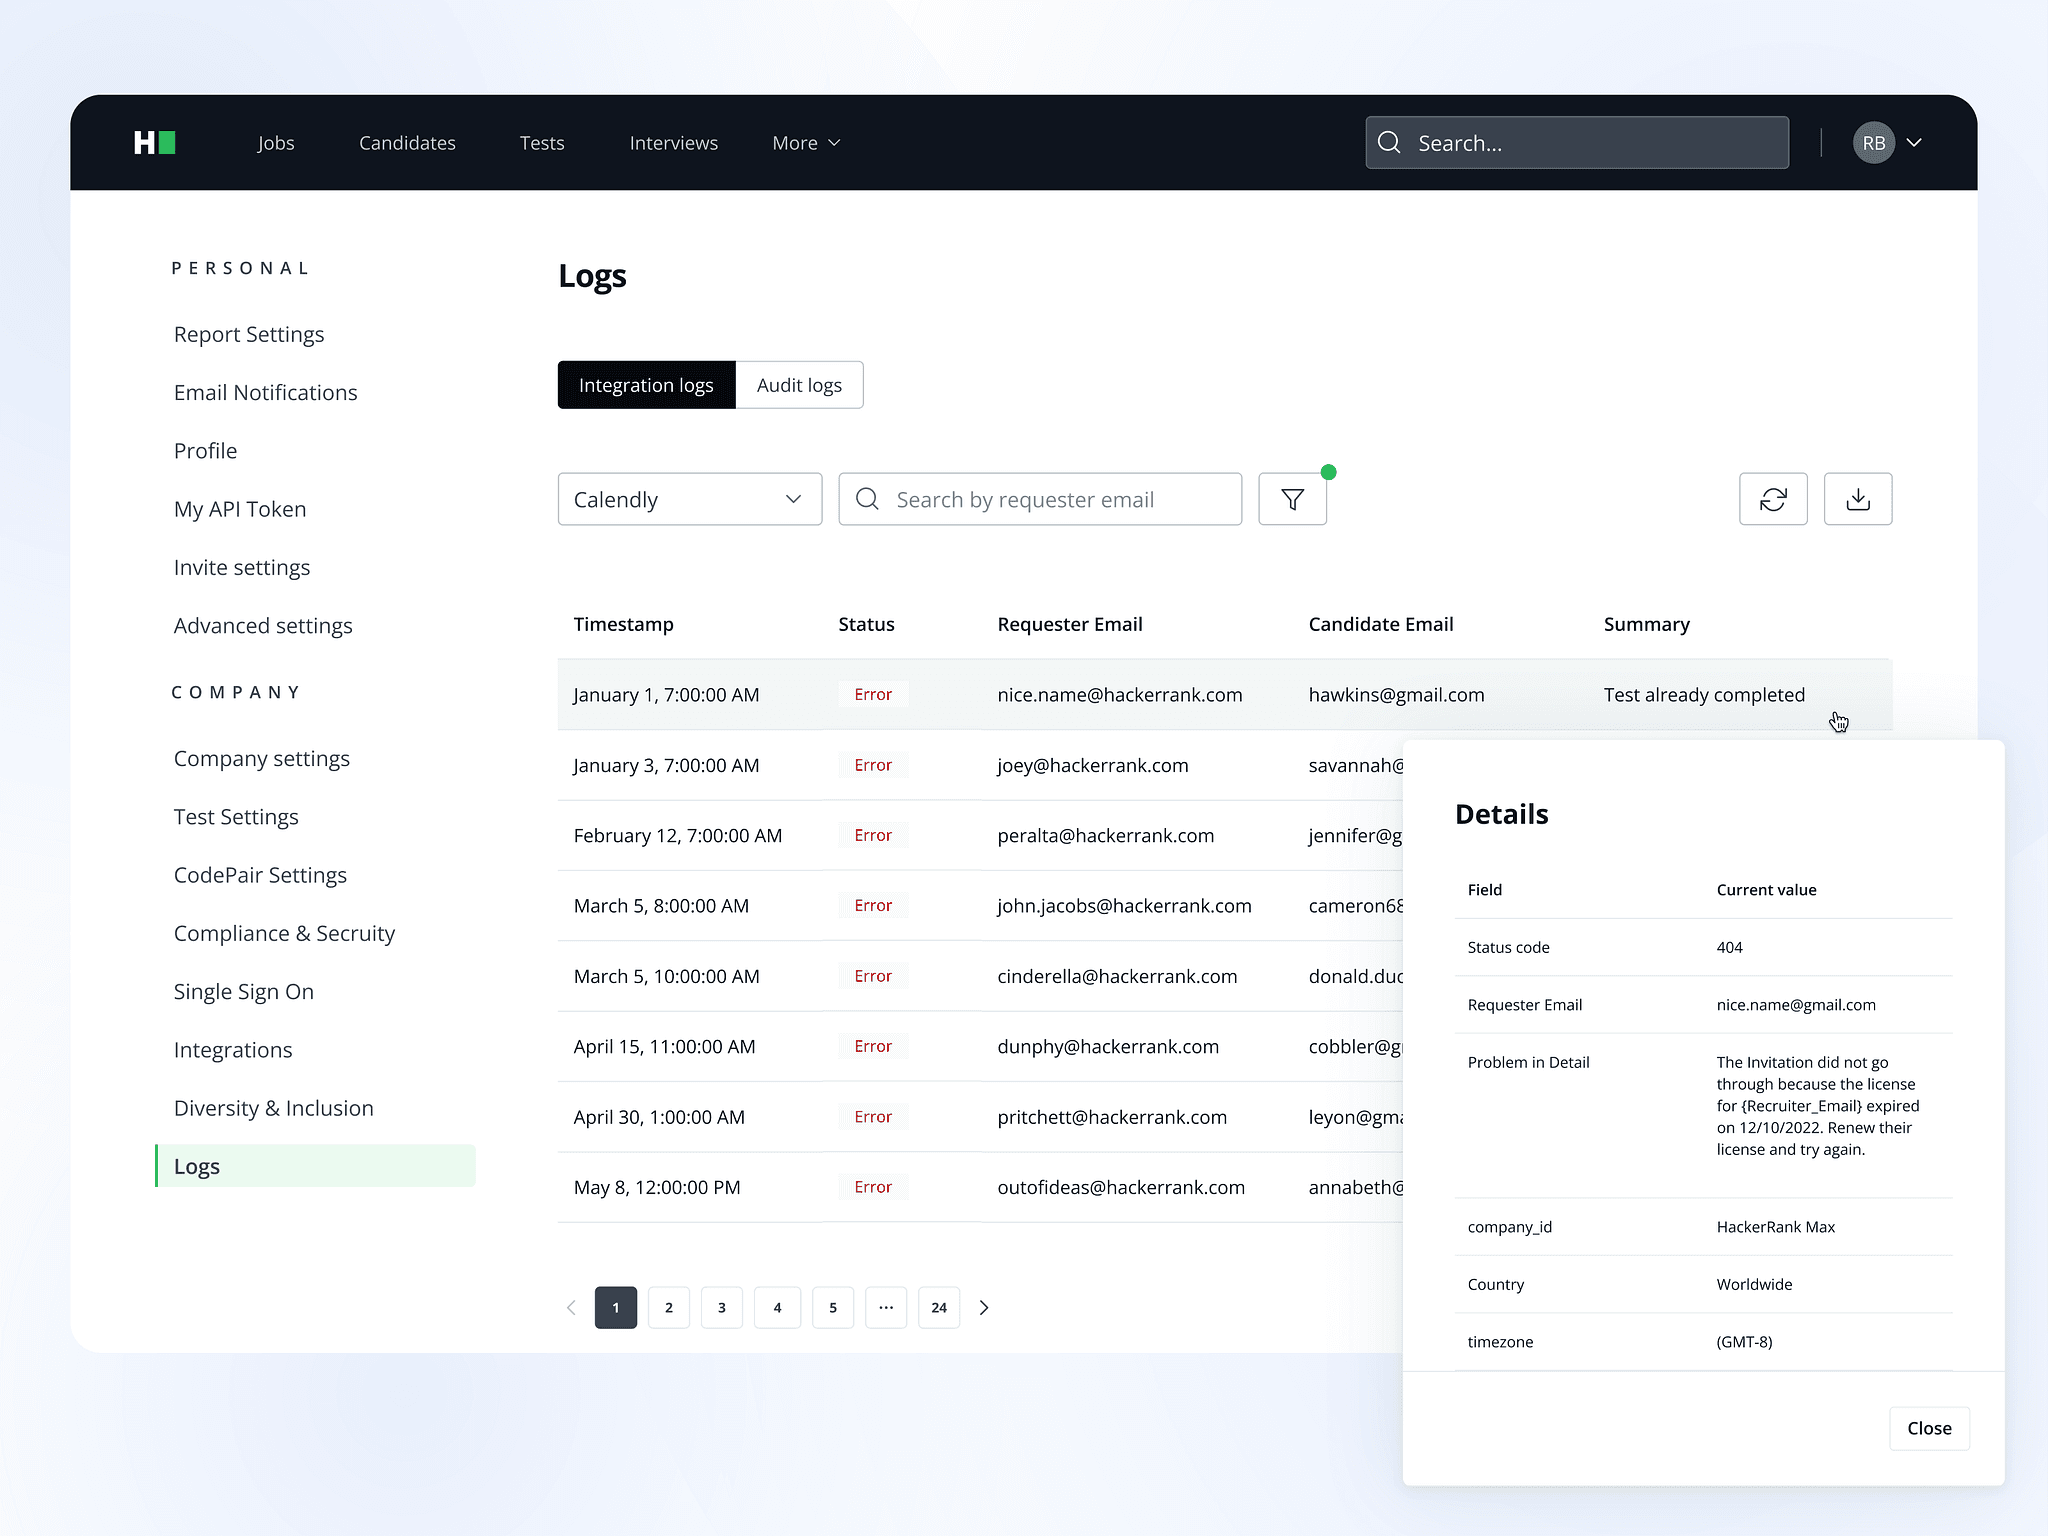Open Candidates in the top navigation
Image resolution: width=2048 pixels, height=1536 pixels.
click(407, 143)
